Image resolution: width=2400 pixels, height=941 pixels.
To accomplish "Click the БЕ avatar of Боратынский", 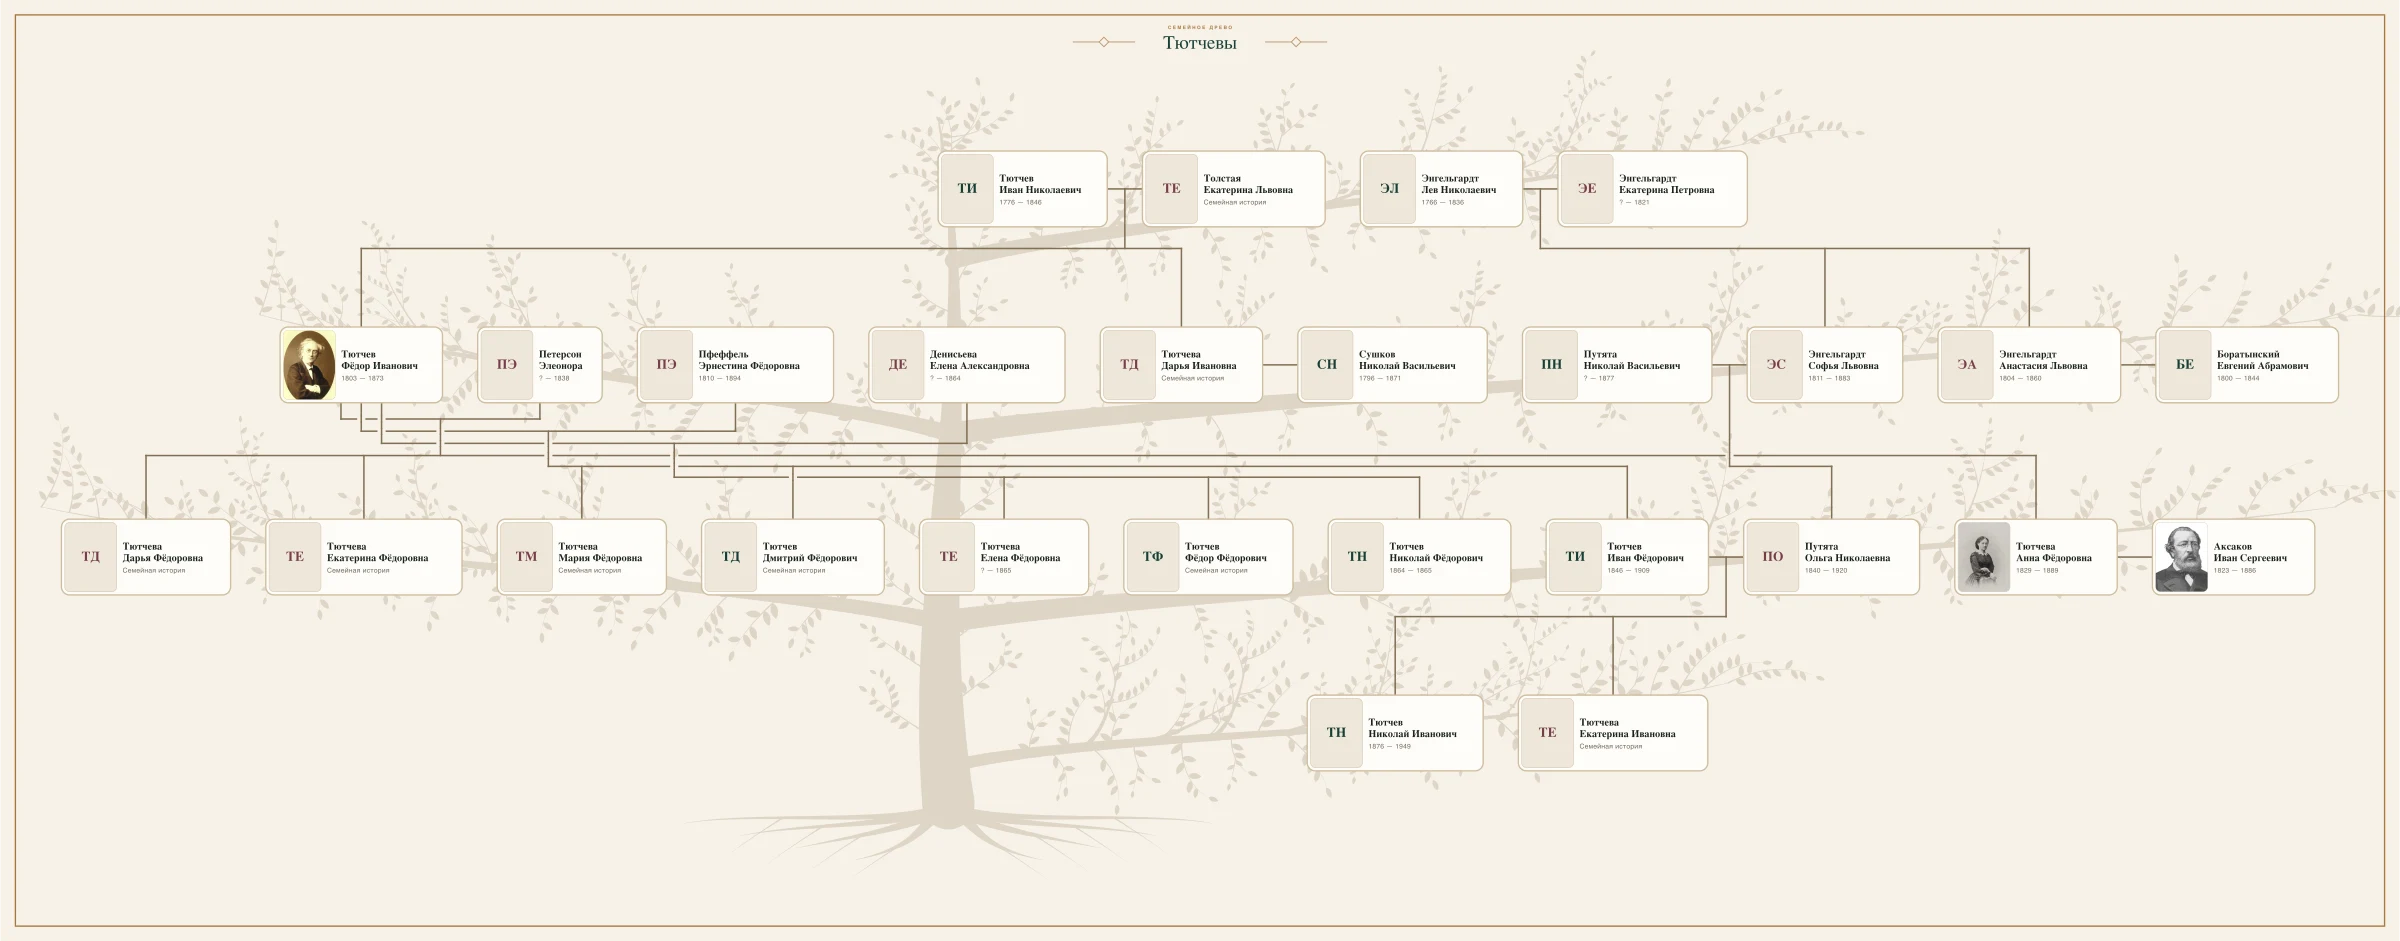I will pyautogui.click(x=2185, y=365).
